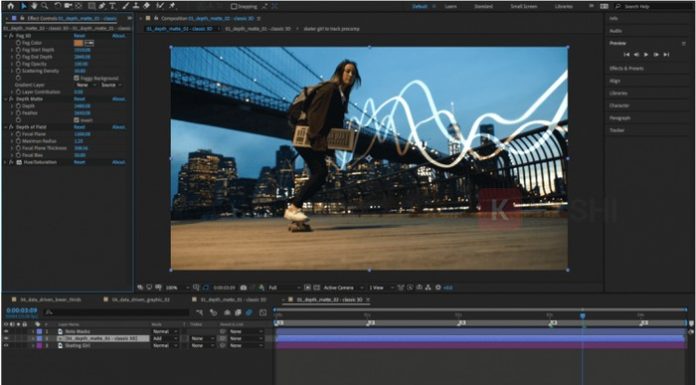This screenshot has height=385, width=696.
Task: Toggle the Fog Color stopwatch
Action: [18, 43]
